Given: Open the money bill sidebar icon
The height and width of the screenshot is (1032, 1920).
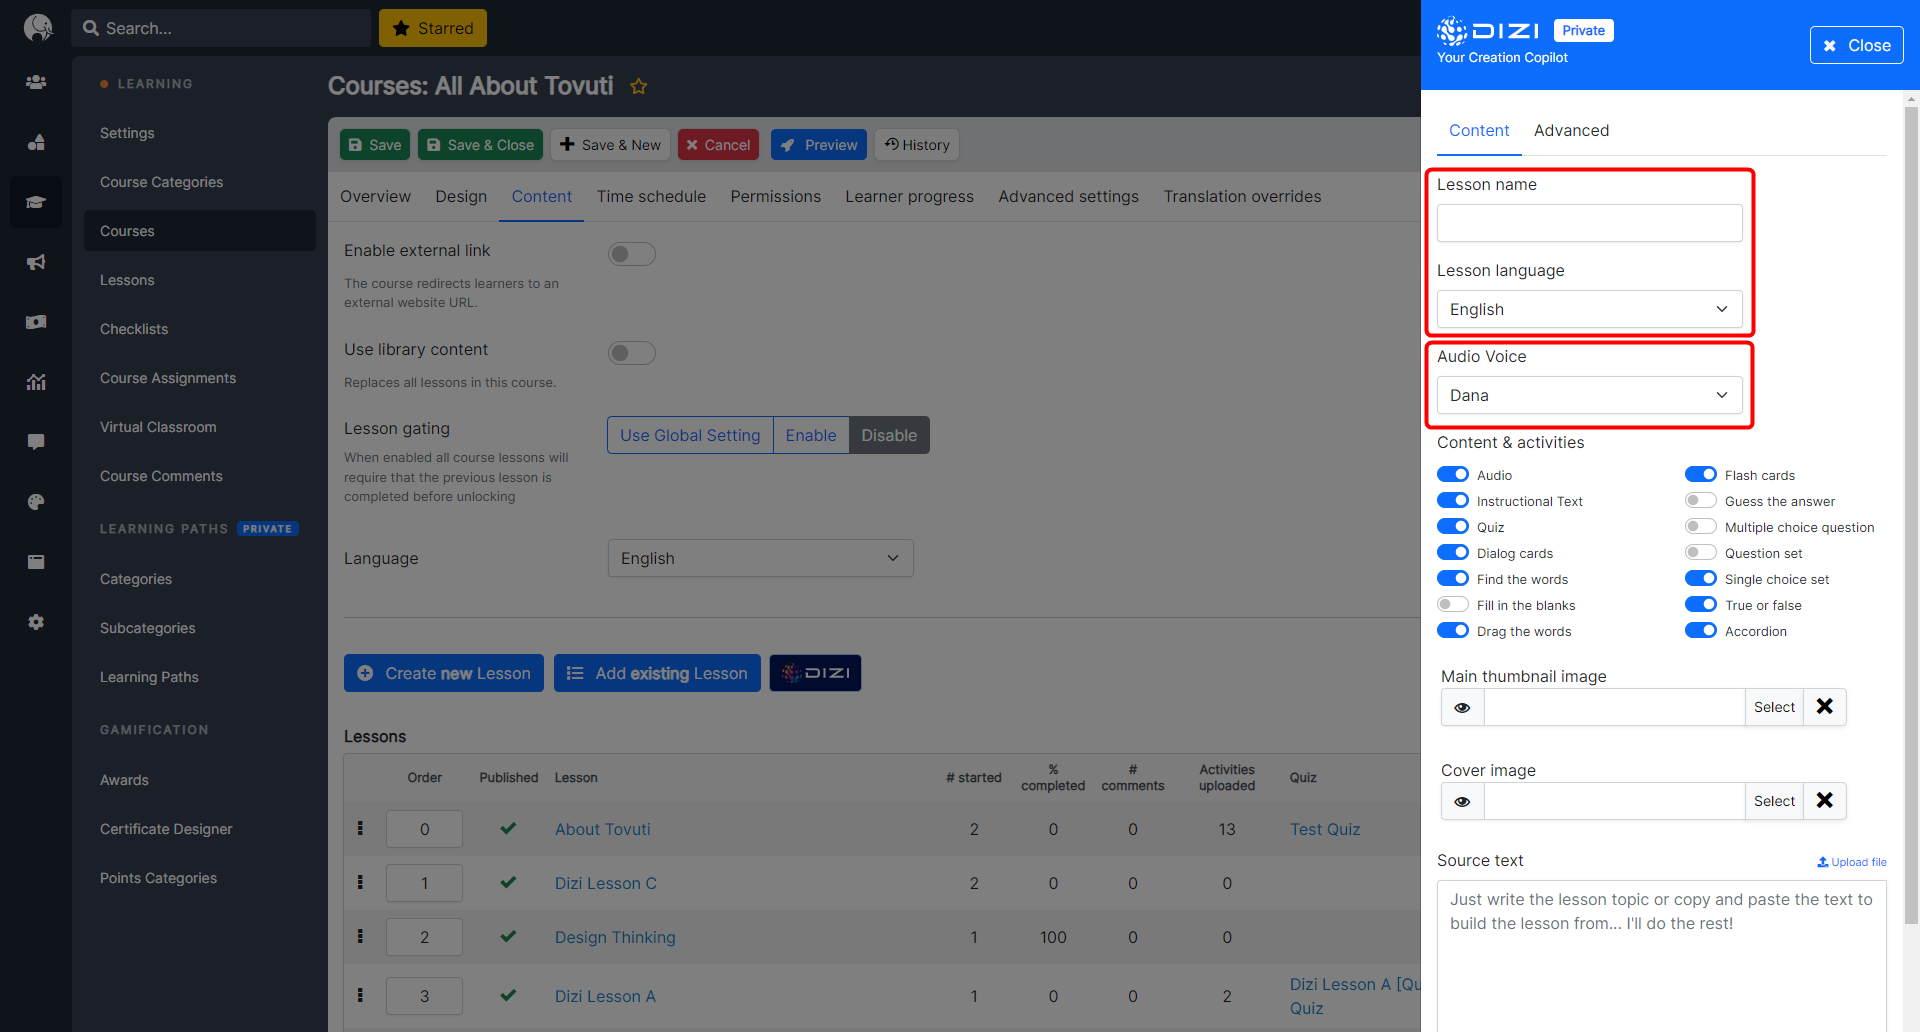Looking at the screenshot, I should [36, 322].
